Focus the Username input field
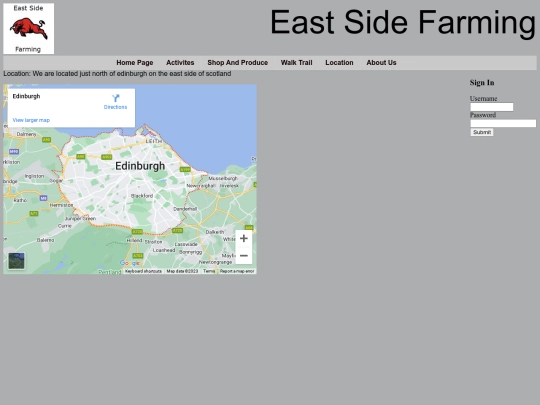This screenshot has height=405, width=540. [492, 107]
